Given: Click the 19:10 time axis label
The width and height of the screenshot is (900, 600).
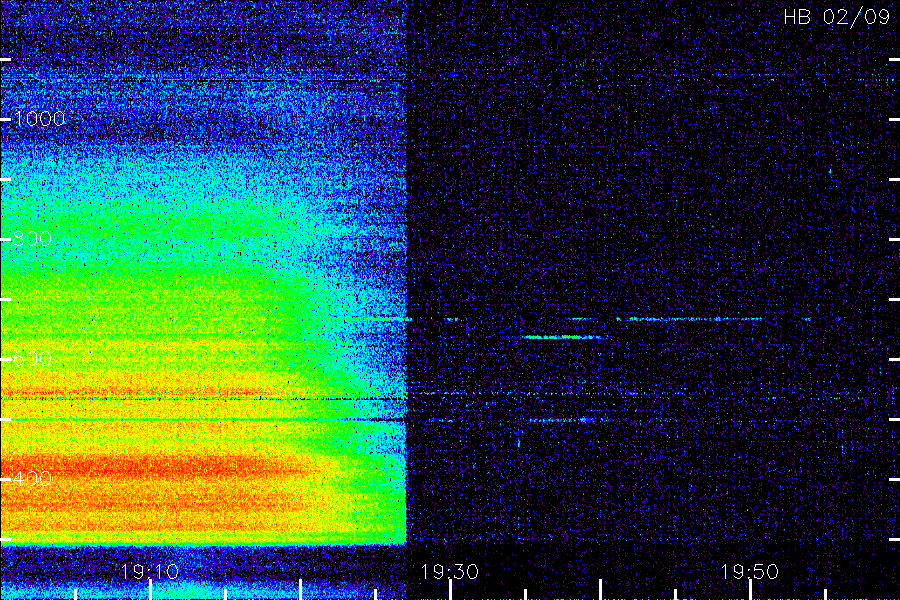Looking at the screenshot, I should [150, 572].
